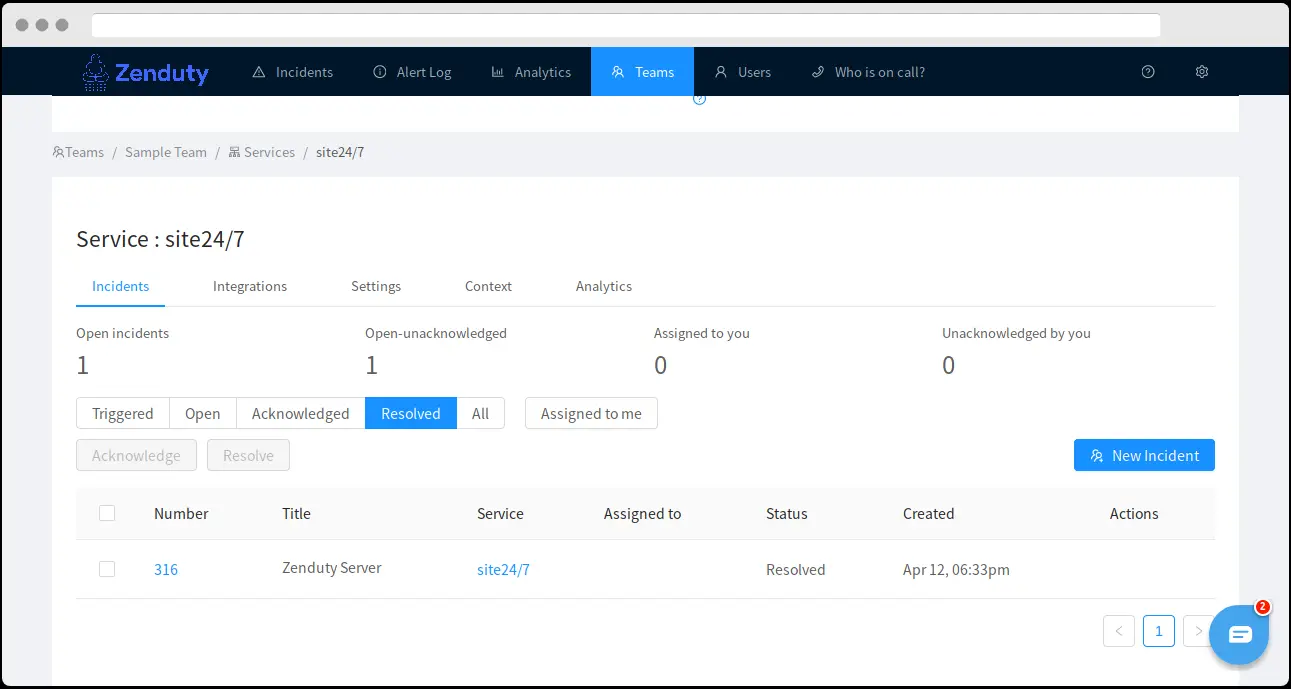Switch to the Incidents service tab
This screenshot has width=1291, height=689.
121,286
